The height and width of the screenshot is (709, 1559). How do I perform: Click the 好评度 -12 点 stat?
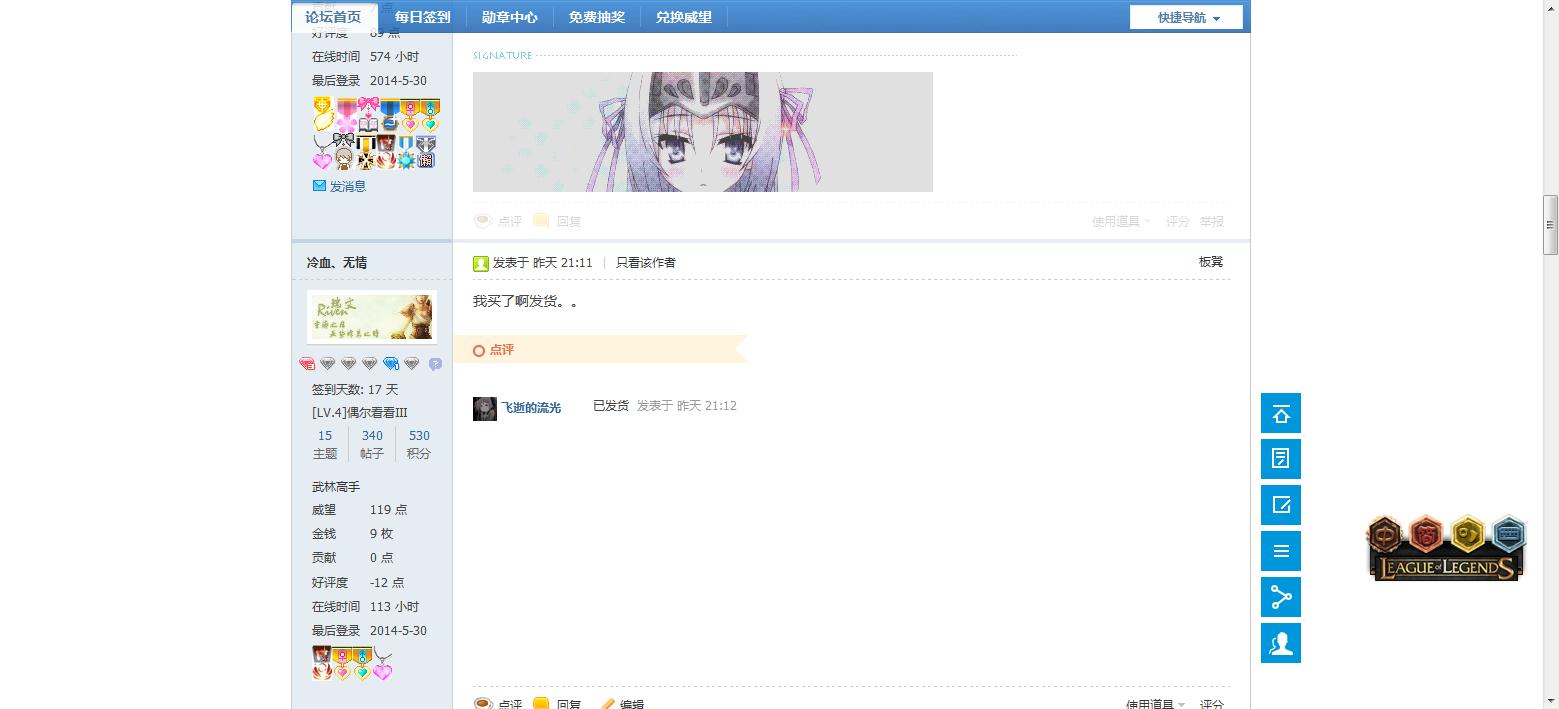click(358, 583)
